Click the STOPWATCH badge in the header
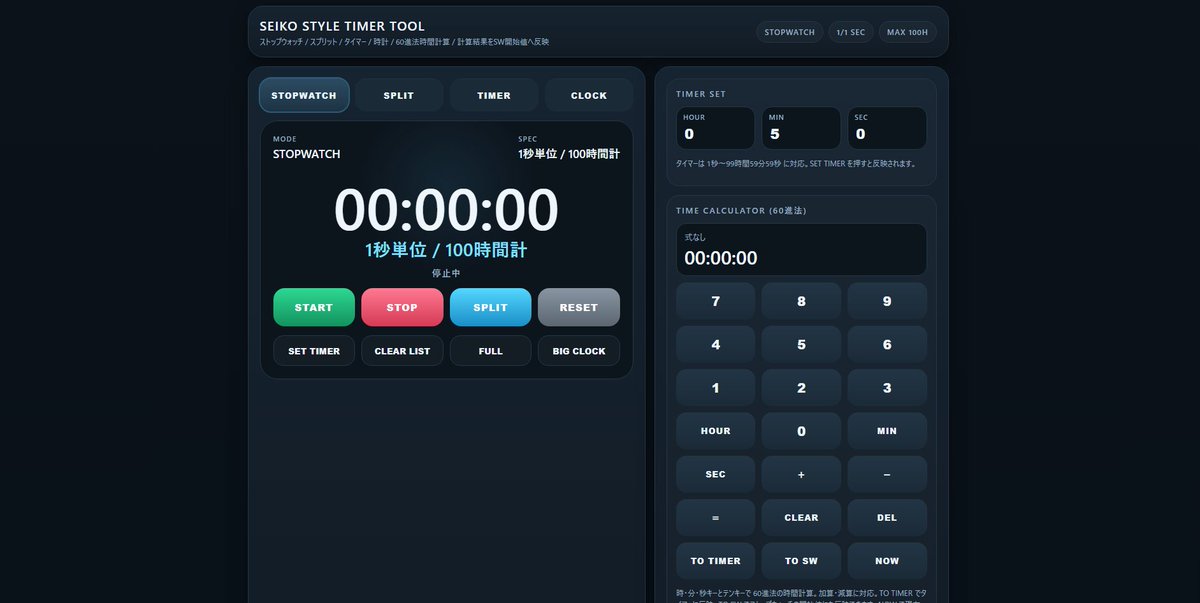This screenshot has width=1200, height=603. pos(790,32)
